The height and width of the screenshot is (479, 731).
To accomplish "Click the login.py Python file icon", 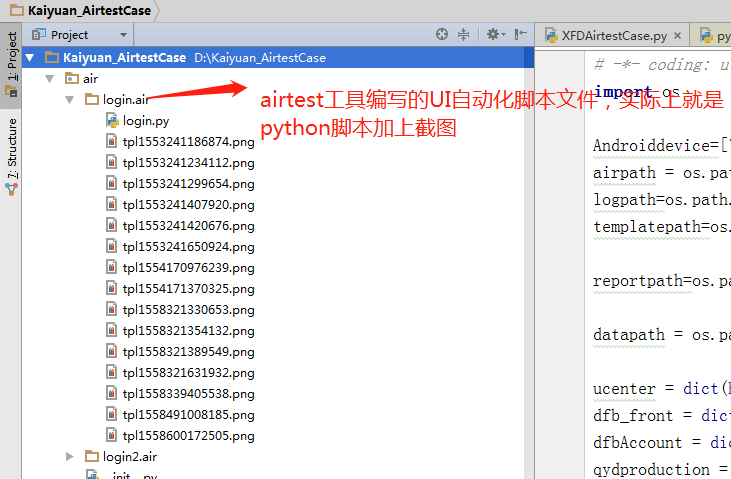I will 112,121.
